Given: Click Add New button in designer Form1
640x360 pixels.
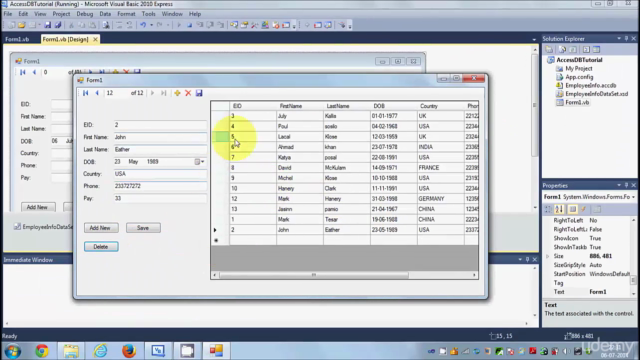Looking at the screenshot, I should pos(37,207).
